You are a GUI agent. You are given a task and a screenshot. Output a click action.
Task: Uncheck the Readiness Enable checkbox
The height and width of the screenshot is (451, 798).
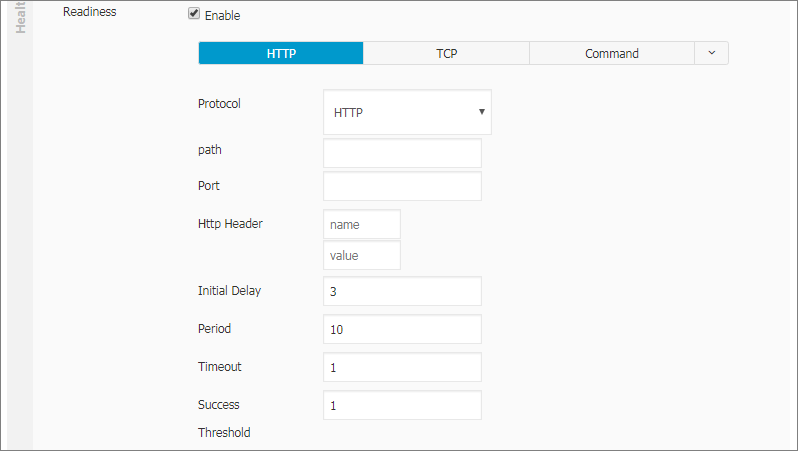194,14
